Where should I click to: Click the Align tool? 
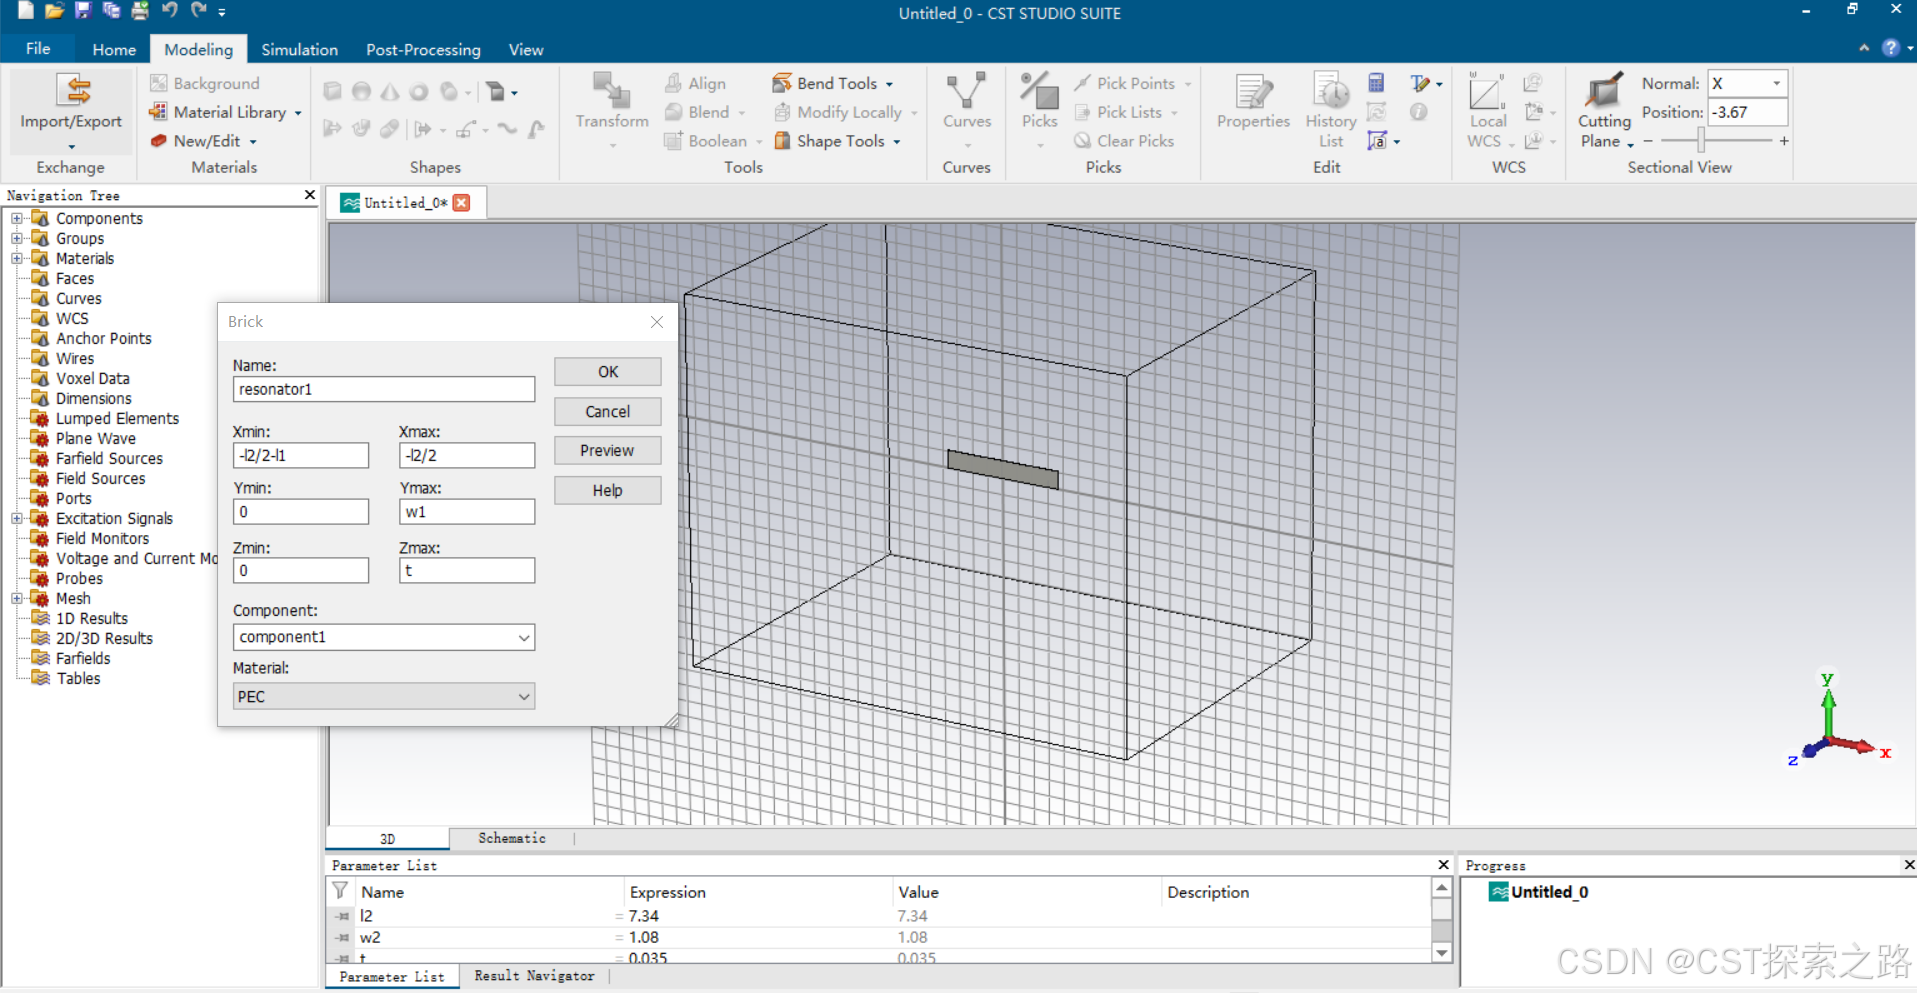tap(696, 83)
